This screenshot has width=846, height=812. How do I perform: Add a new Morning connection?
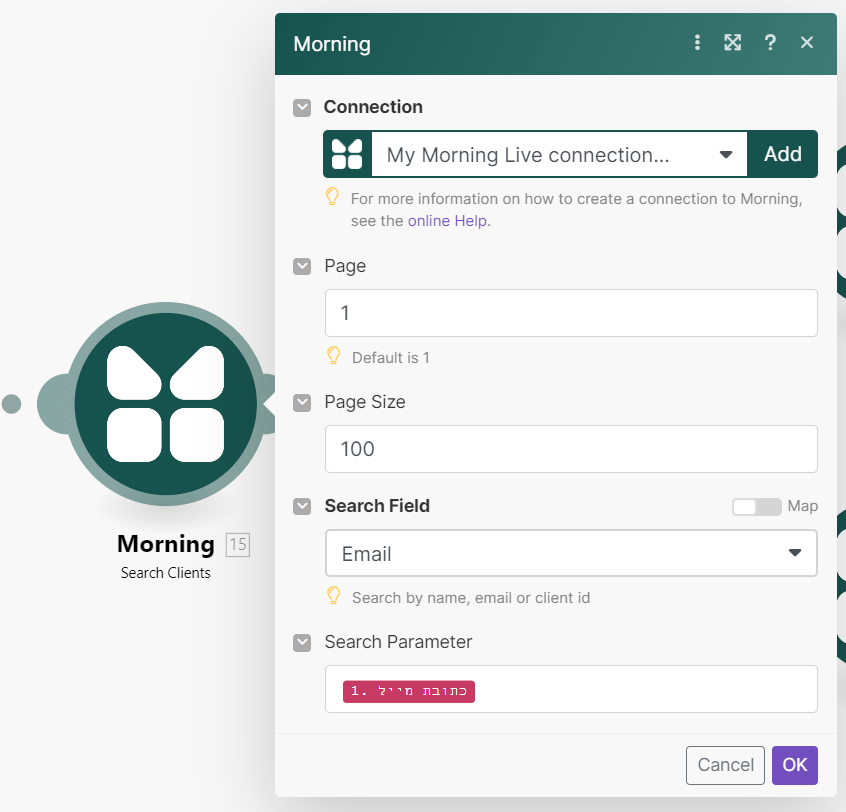(x=782, y=154)
